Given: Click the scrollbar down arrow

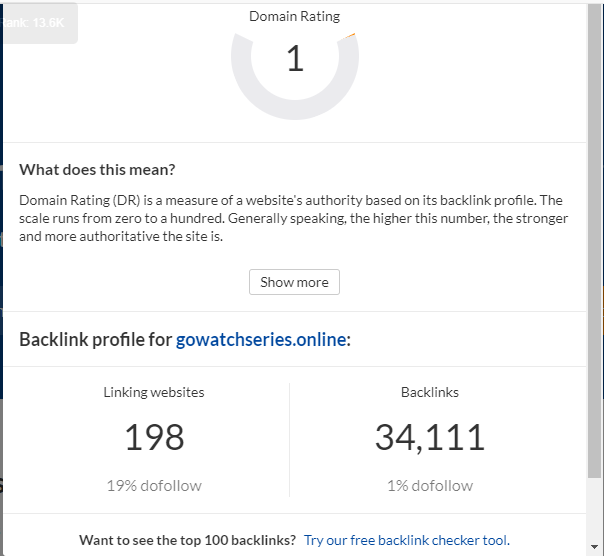Looking at the screenshot, I should point(594,547).
